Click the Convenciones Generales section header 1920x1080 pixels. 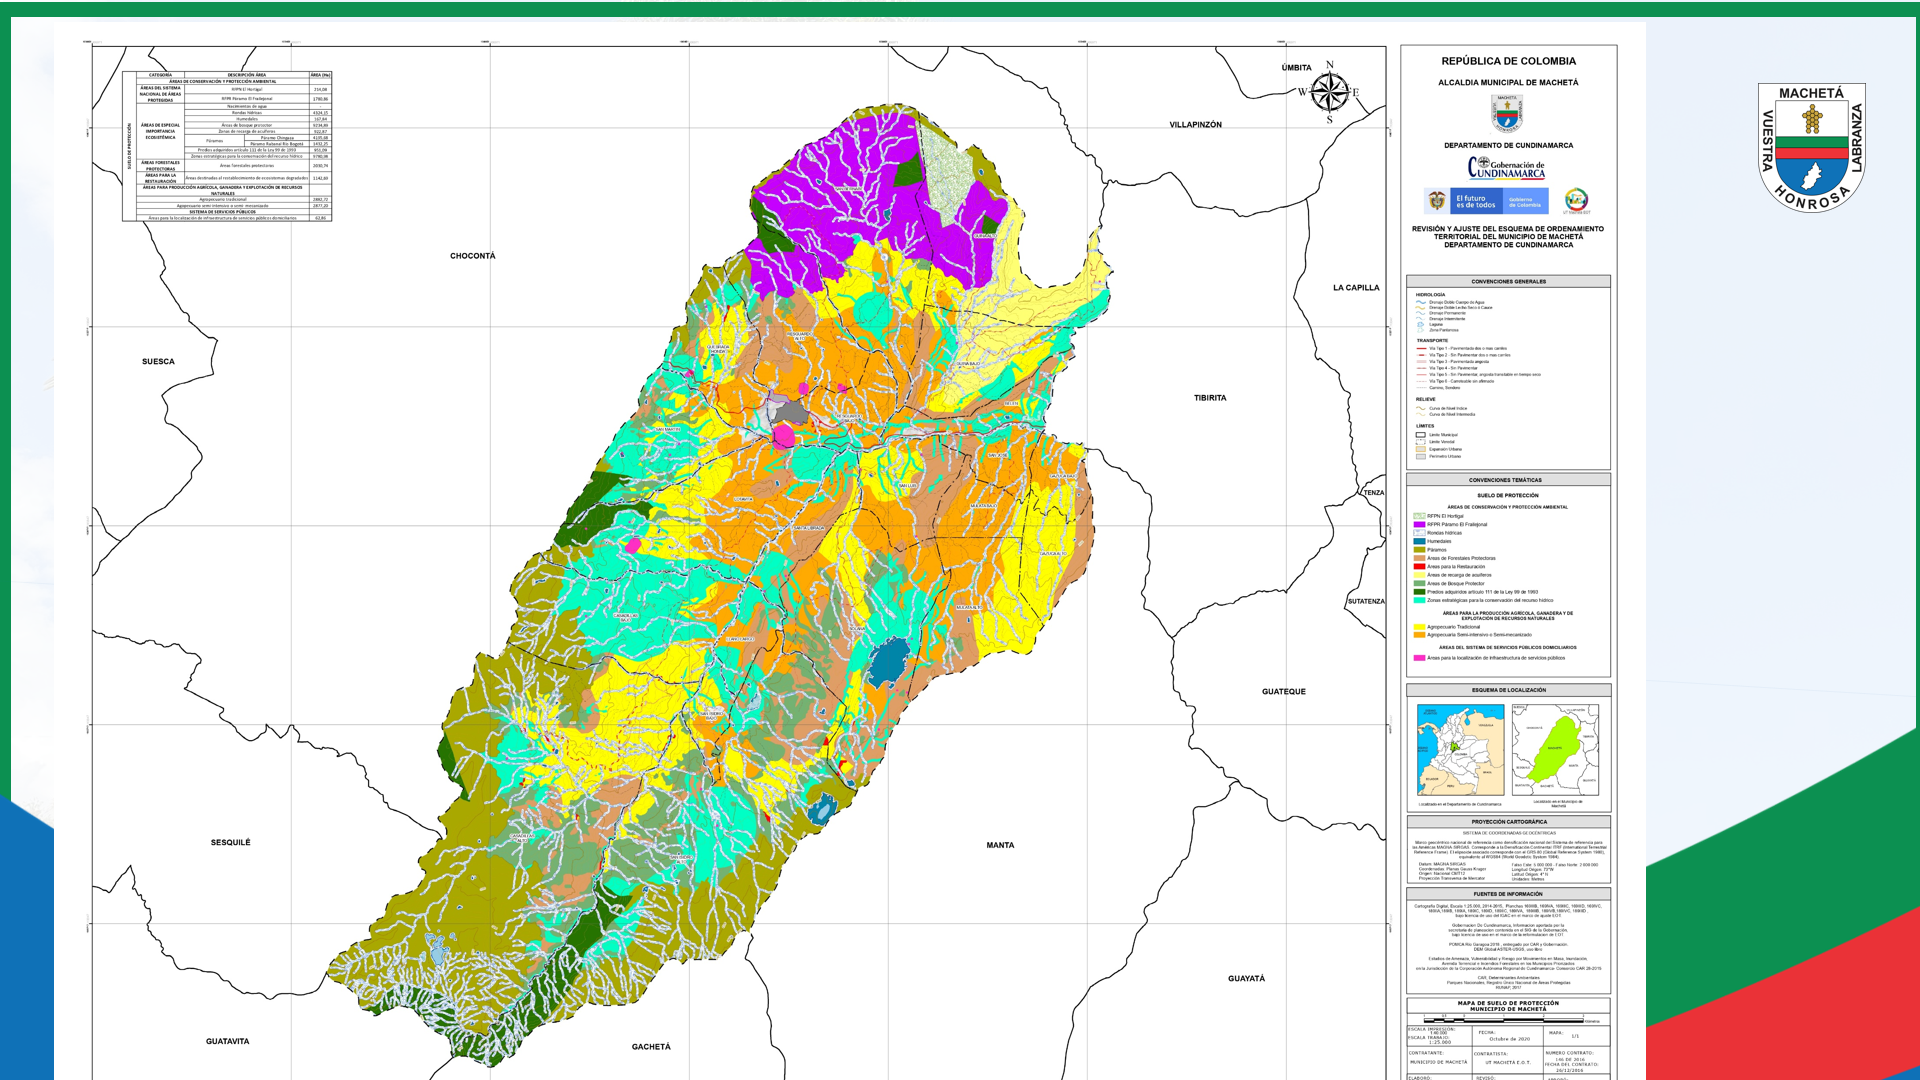click(1508, 281)
